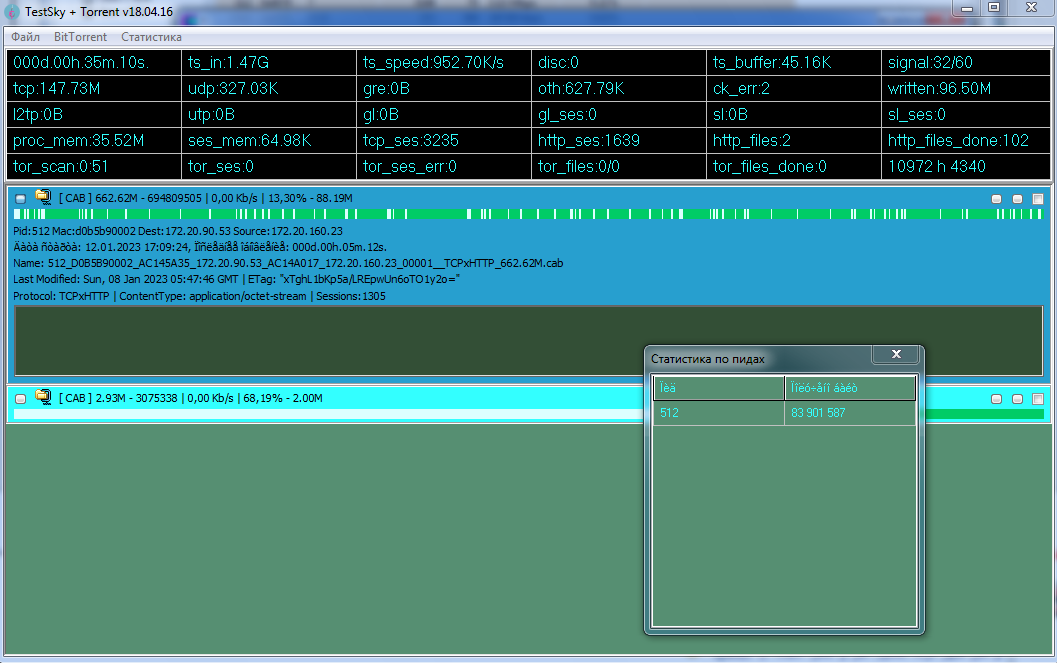Toggle the checkbox left of the 662.62M CAB entry
This screenshot has width=1057, height=663.
pos(21,199)
